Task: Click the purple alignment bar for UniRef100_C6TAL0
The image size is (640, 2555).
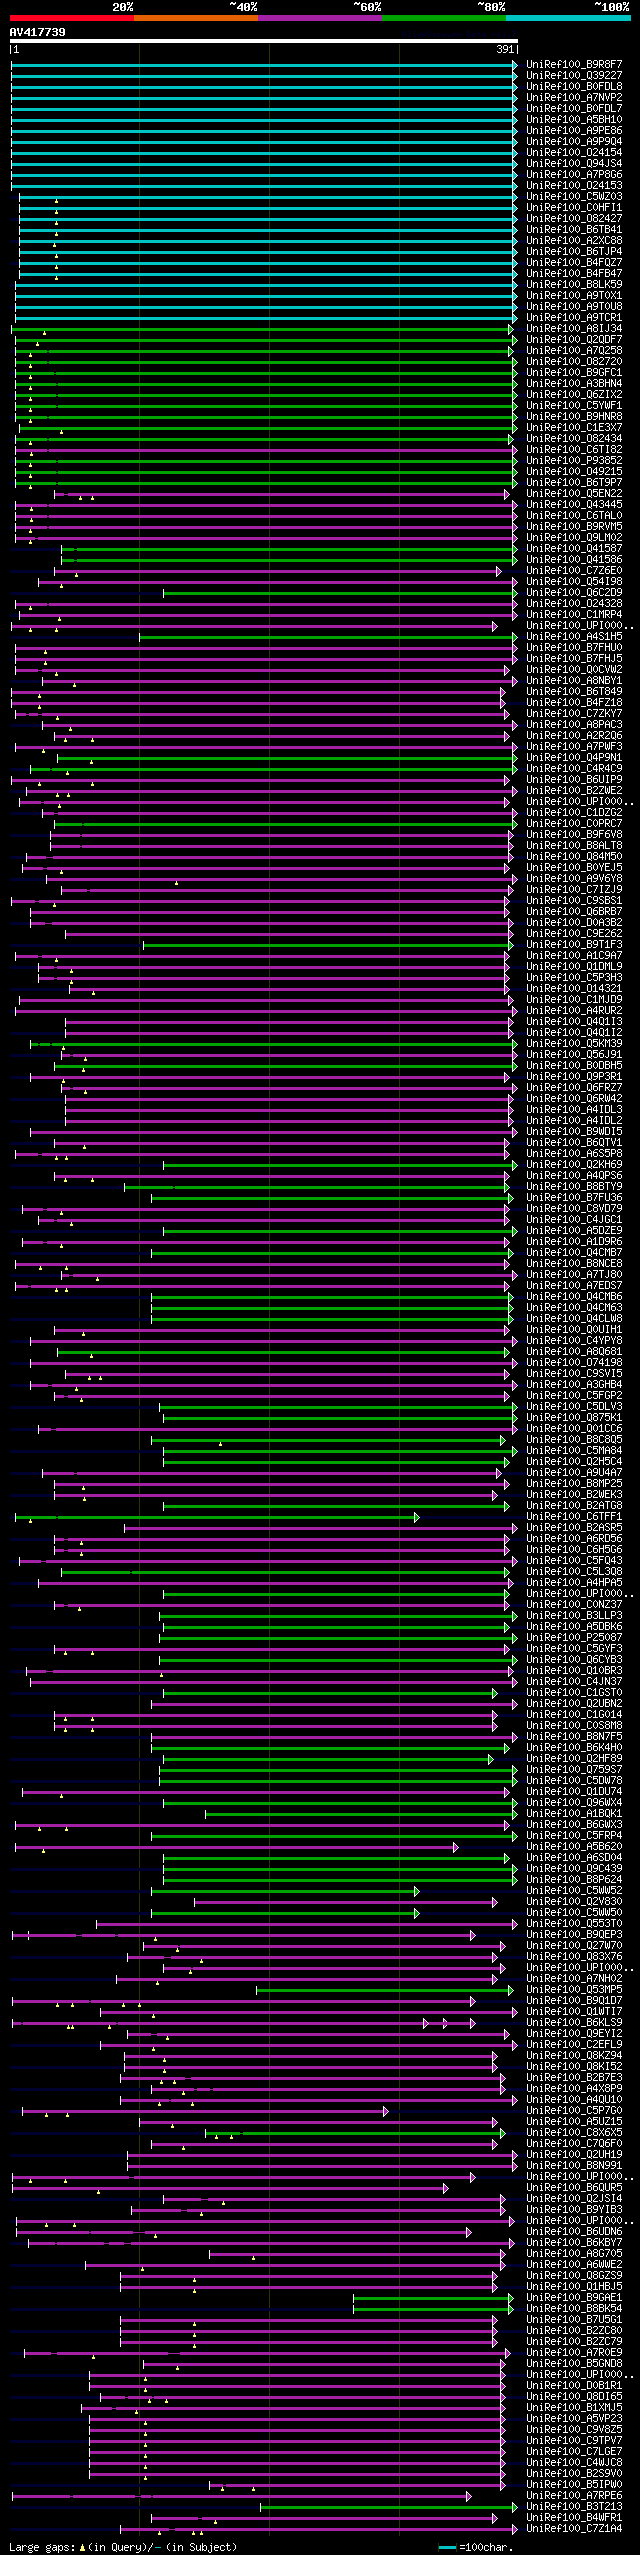Action: coord(264,516)
